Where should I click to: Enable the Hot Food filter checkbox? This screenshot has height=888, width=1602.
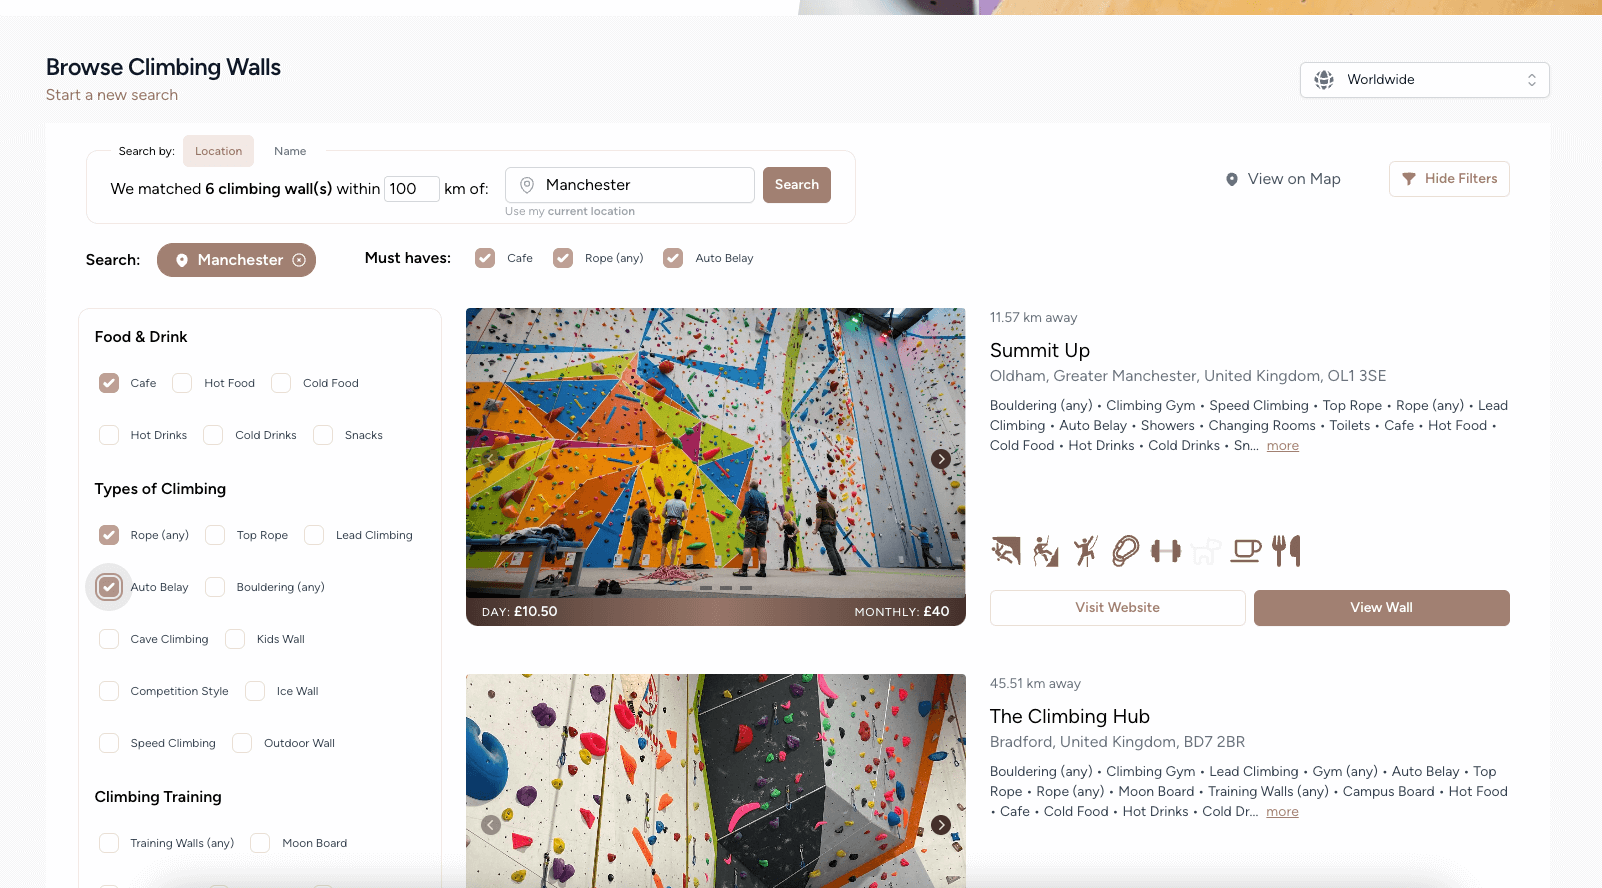coord(182,383)
